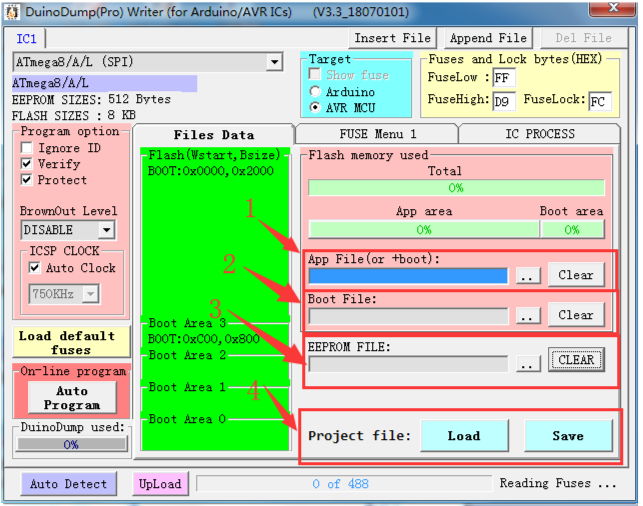Viewport: 643px width, 506px height.
Task: Close the DuinoDump Writer window
Action: [x=613, y=8]
